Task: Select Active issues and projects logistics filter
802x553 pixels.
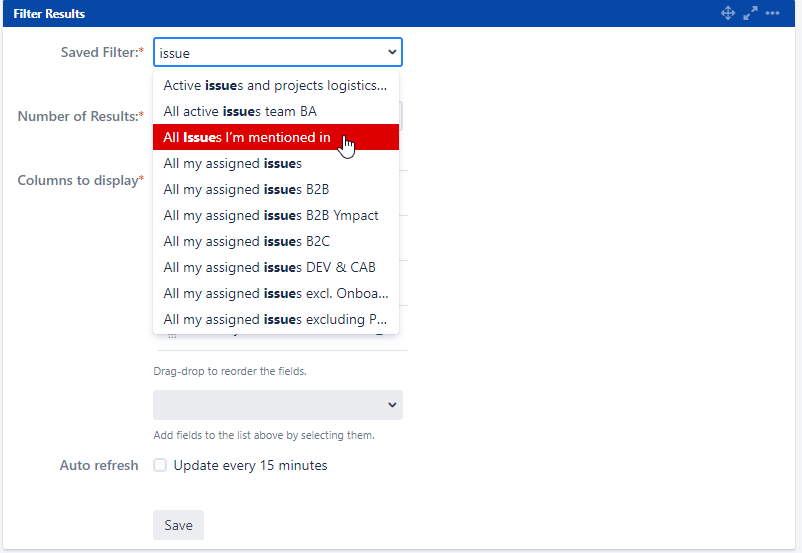Action: pos(276,85)
